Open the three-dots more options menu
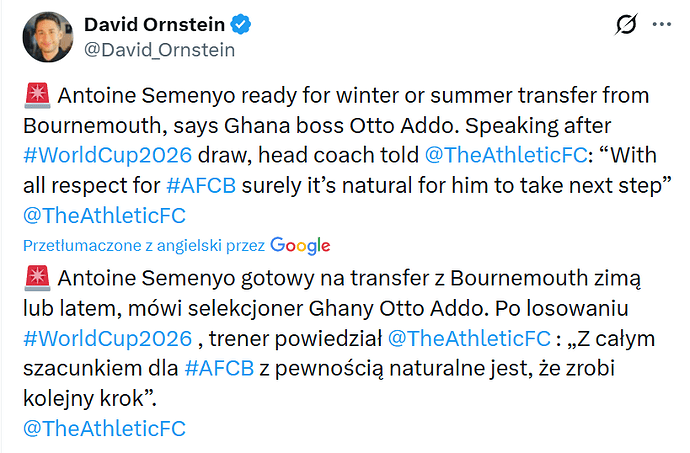The image size is (690, 453). (x=661, y=24)
